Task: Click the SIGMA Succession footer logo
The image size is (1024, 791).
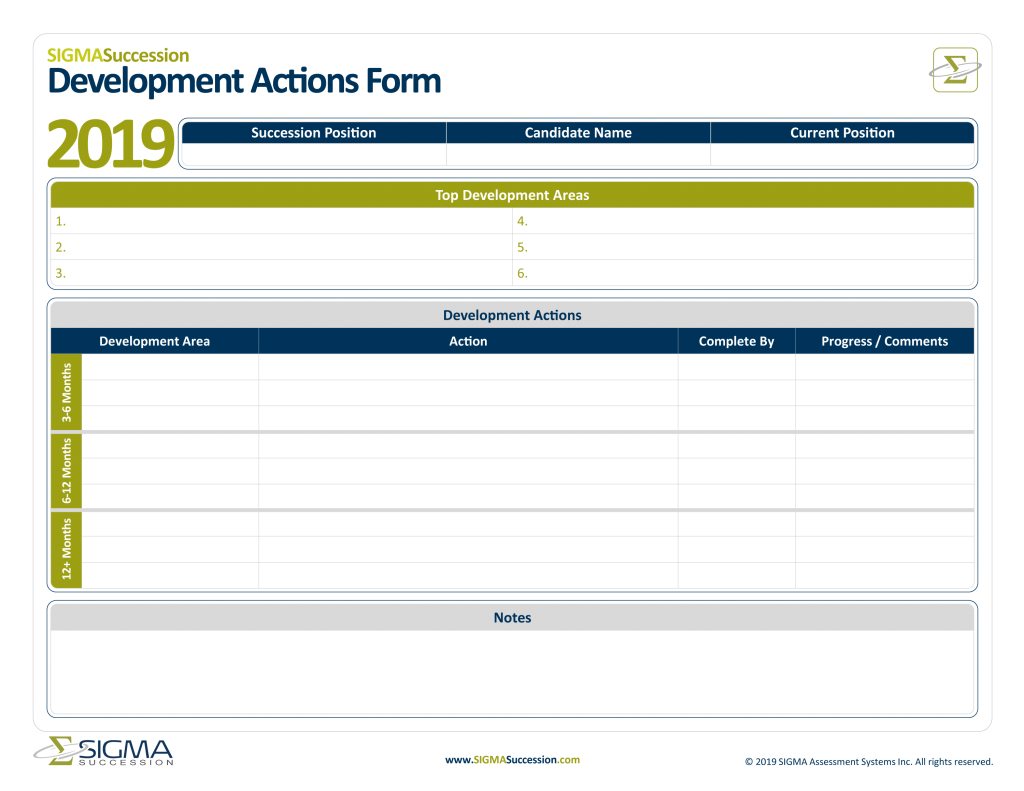Action: [104, 752]
